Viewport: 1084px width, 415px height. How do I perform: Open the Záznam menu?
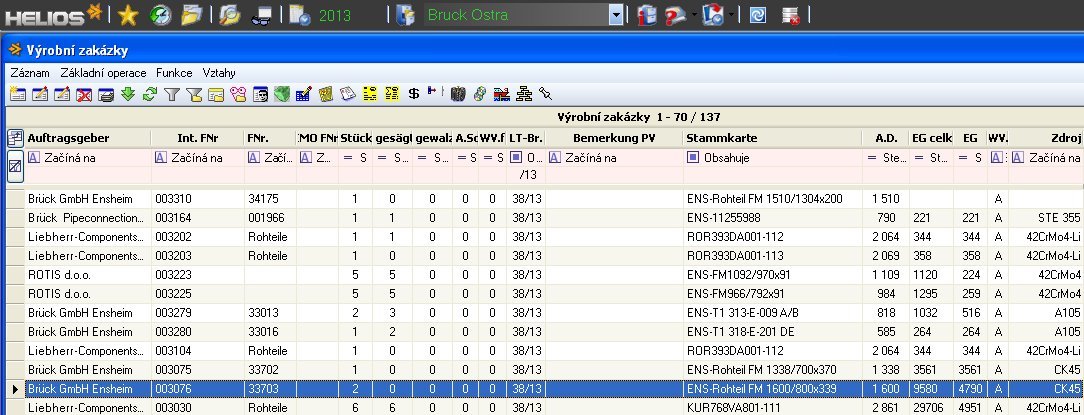[30, 73]
